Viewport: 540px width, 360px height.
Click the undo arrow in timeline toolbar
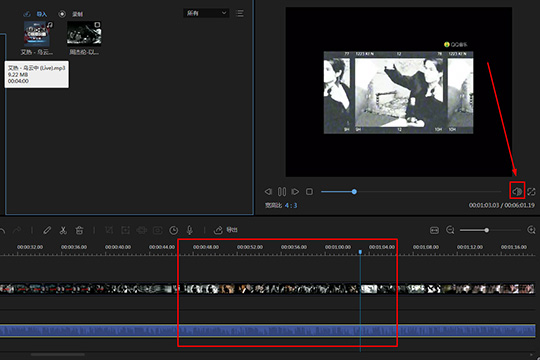pos(2,230)
